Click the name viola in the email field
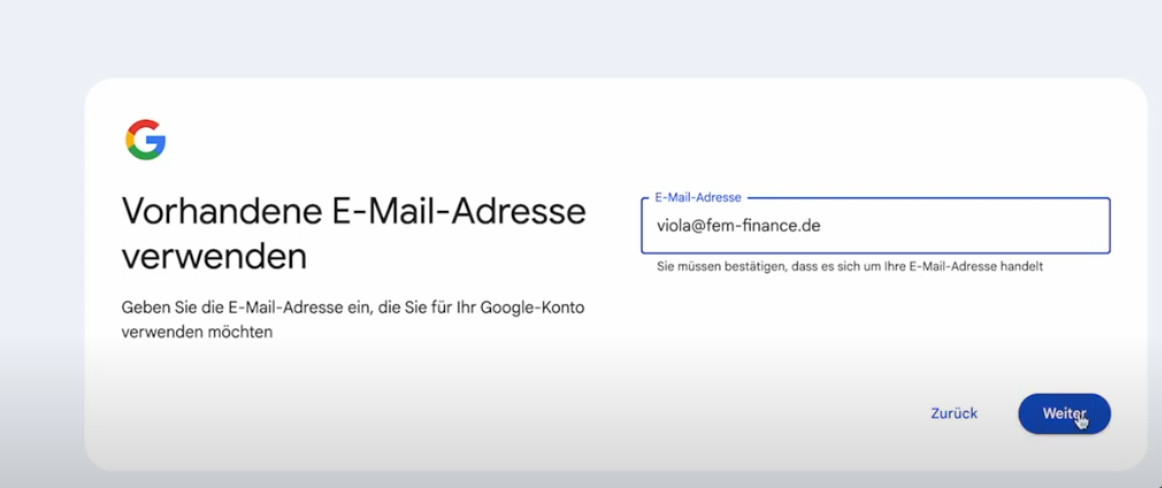 tap(674, 226)
